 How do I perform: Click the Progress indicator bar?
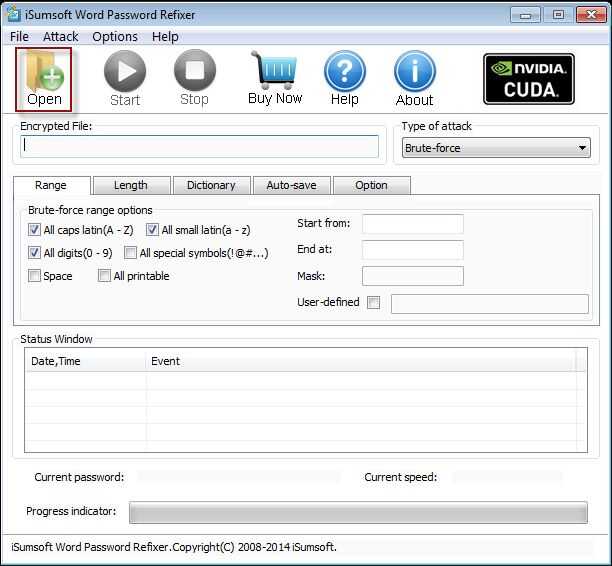click(358, 512)
